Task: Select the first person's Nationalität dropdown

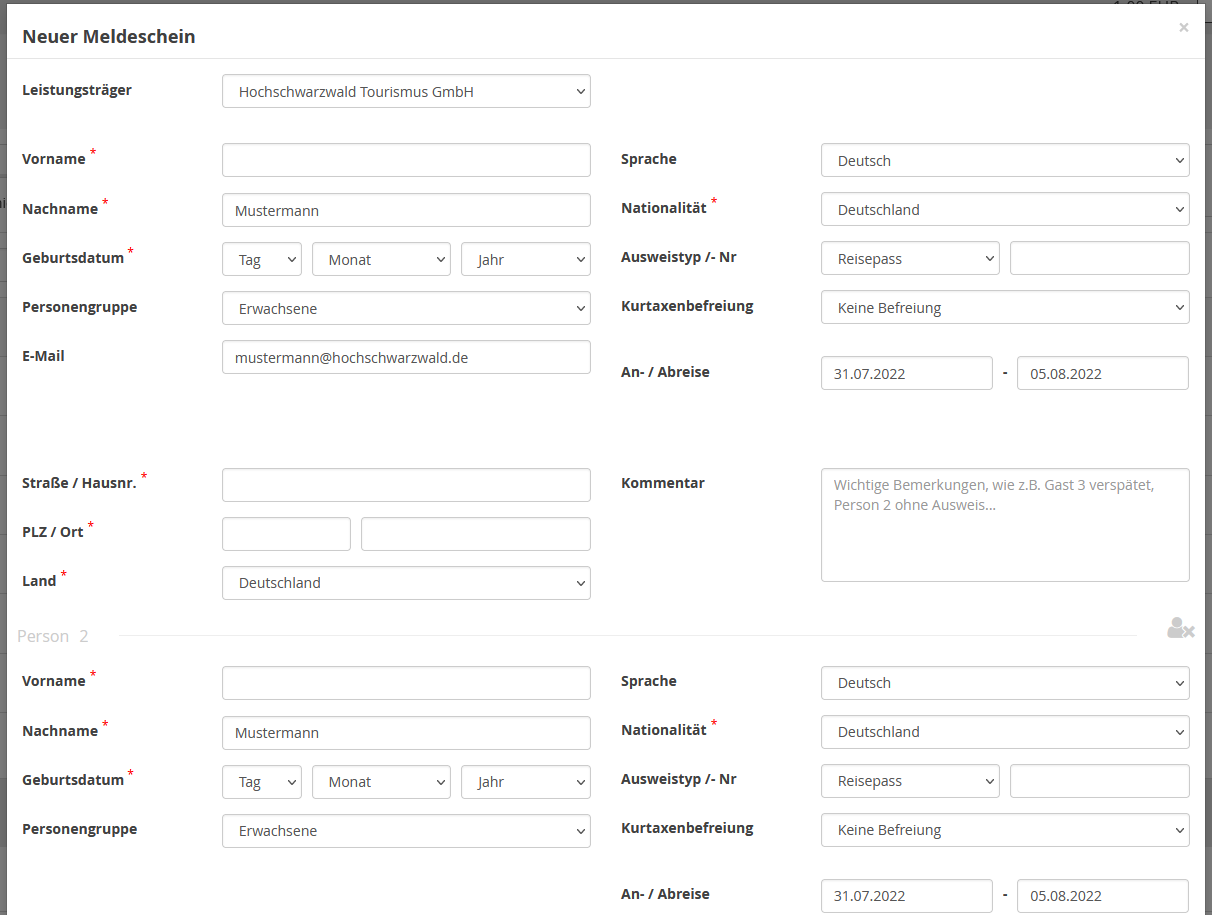Action: click(1005, 209)
